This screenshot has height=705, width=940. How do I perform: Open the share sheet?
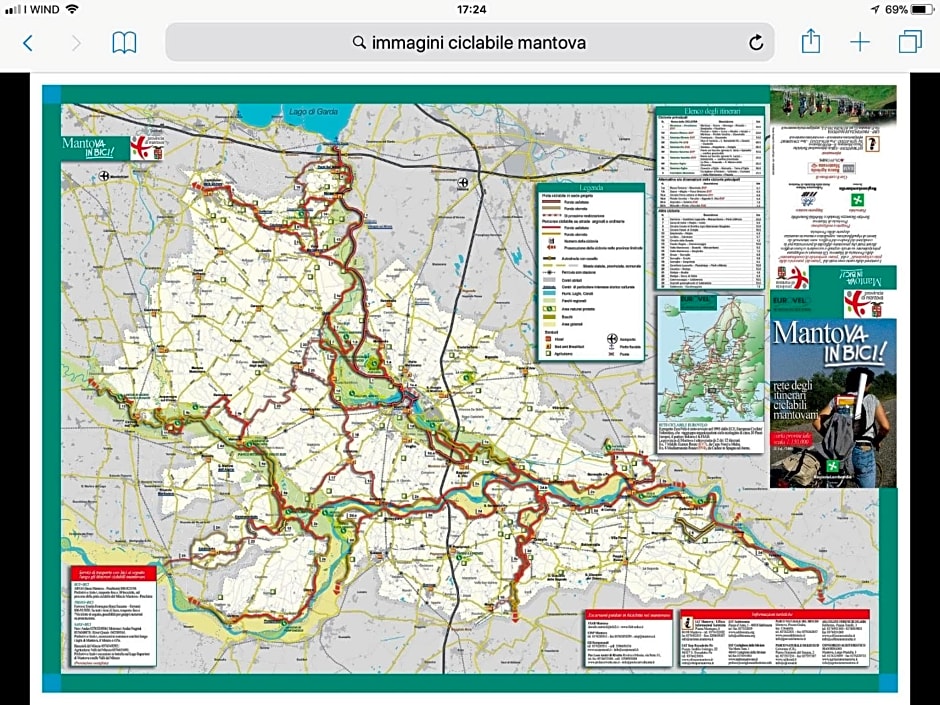(810, 42)
